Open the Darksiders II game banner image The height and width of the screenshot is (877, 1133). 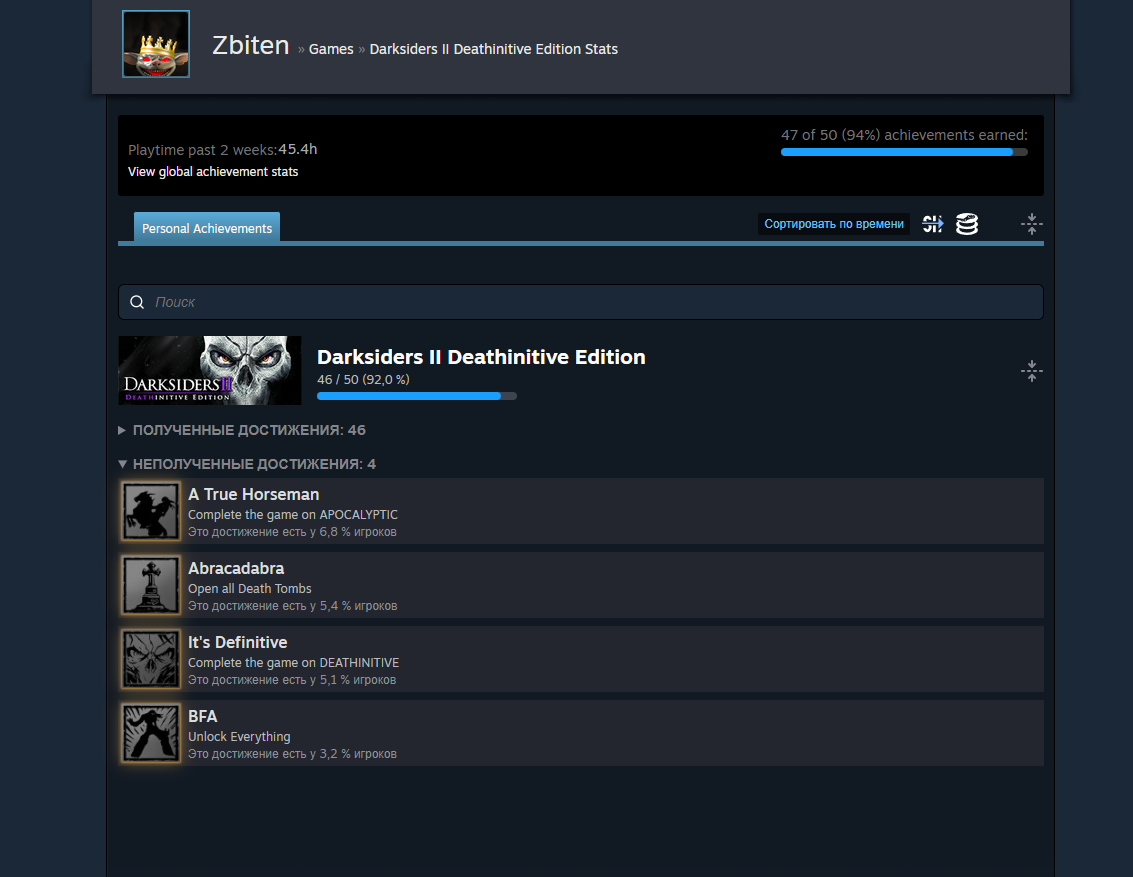[210, 370]
